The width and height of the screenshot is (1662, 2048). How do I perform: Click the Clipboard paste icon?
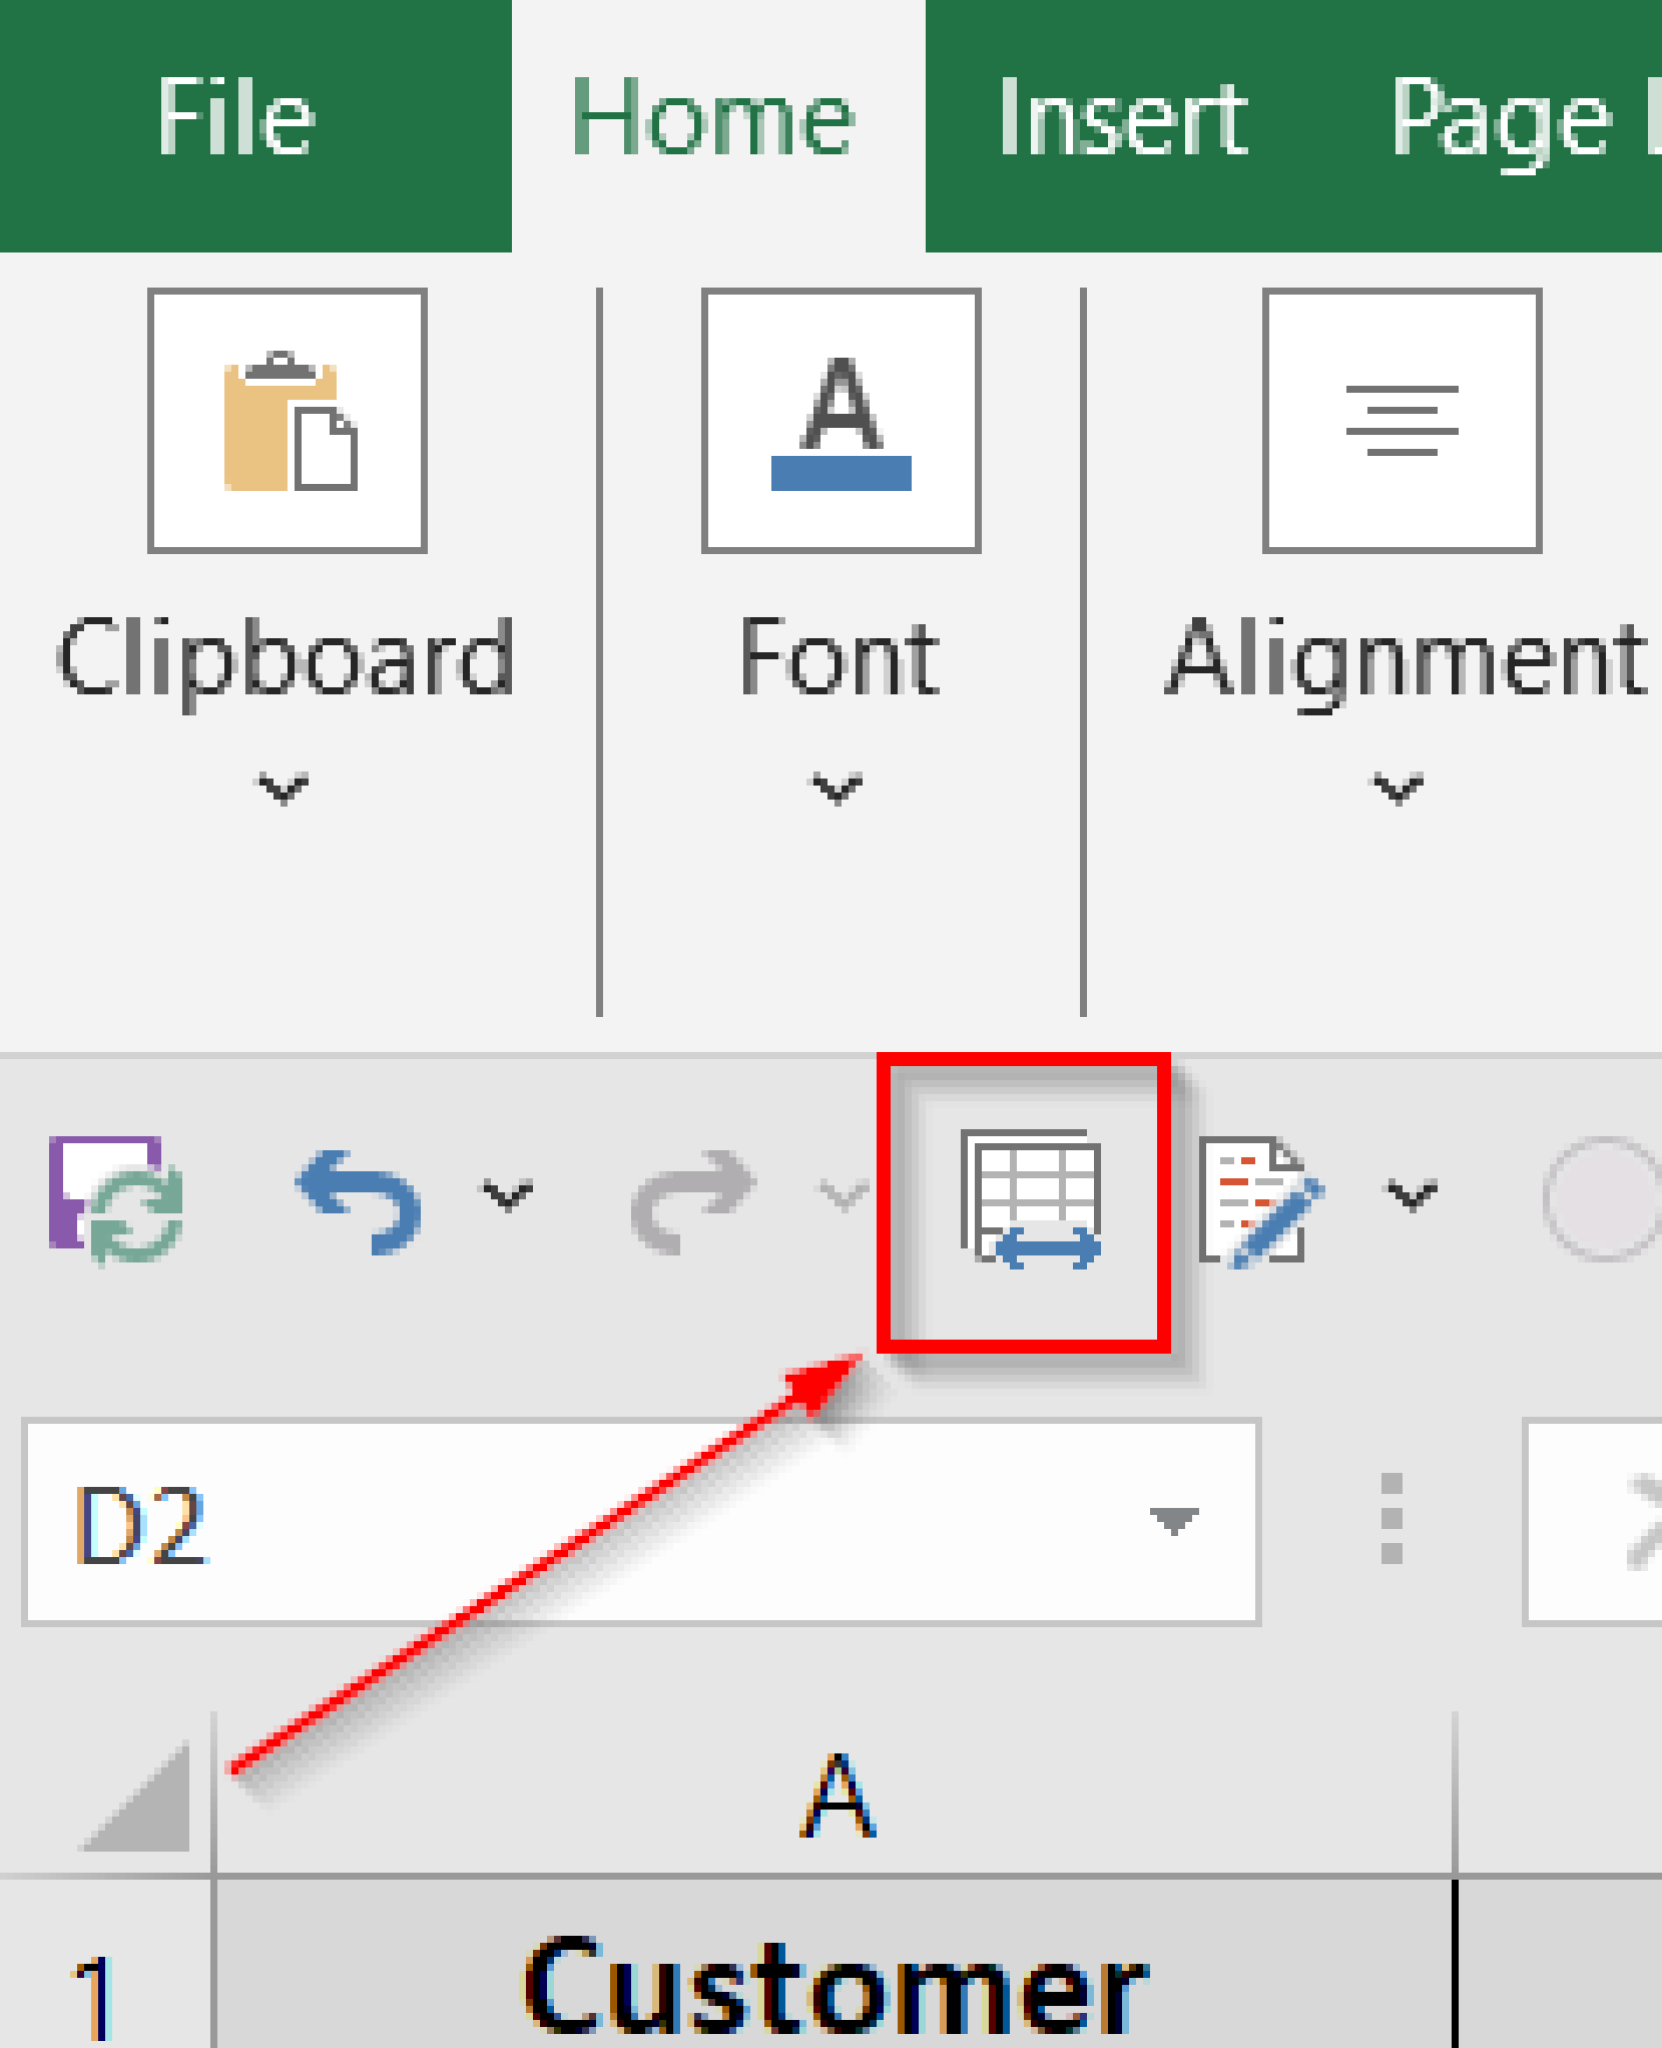click(288, 421)
